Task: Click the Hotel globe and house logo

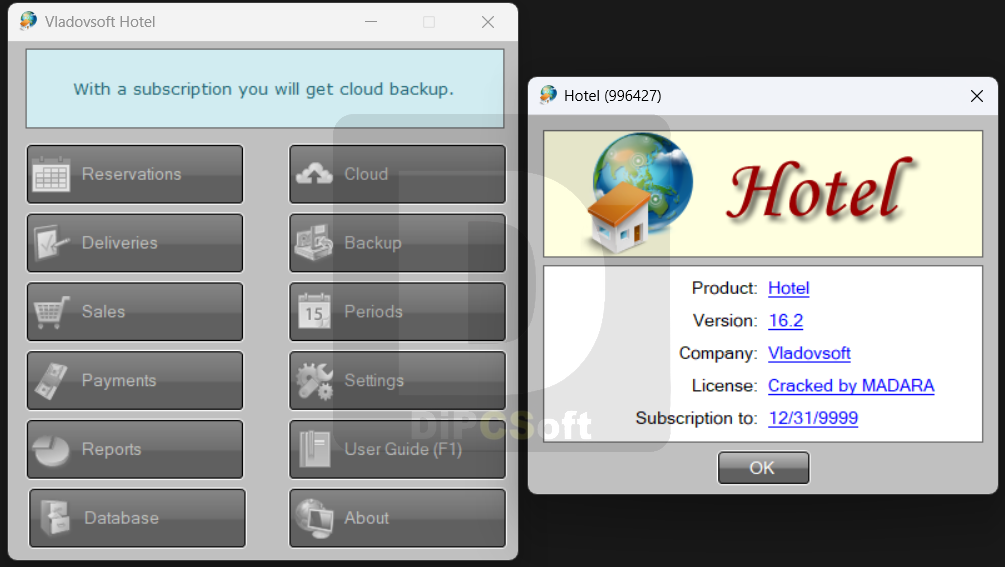Action: click(x=640, y=193)
